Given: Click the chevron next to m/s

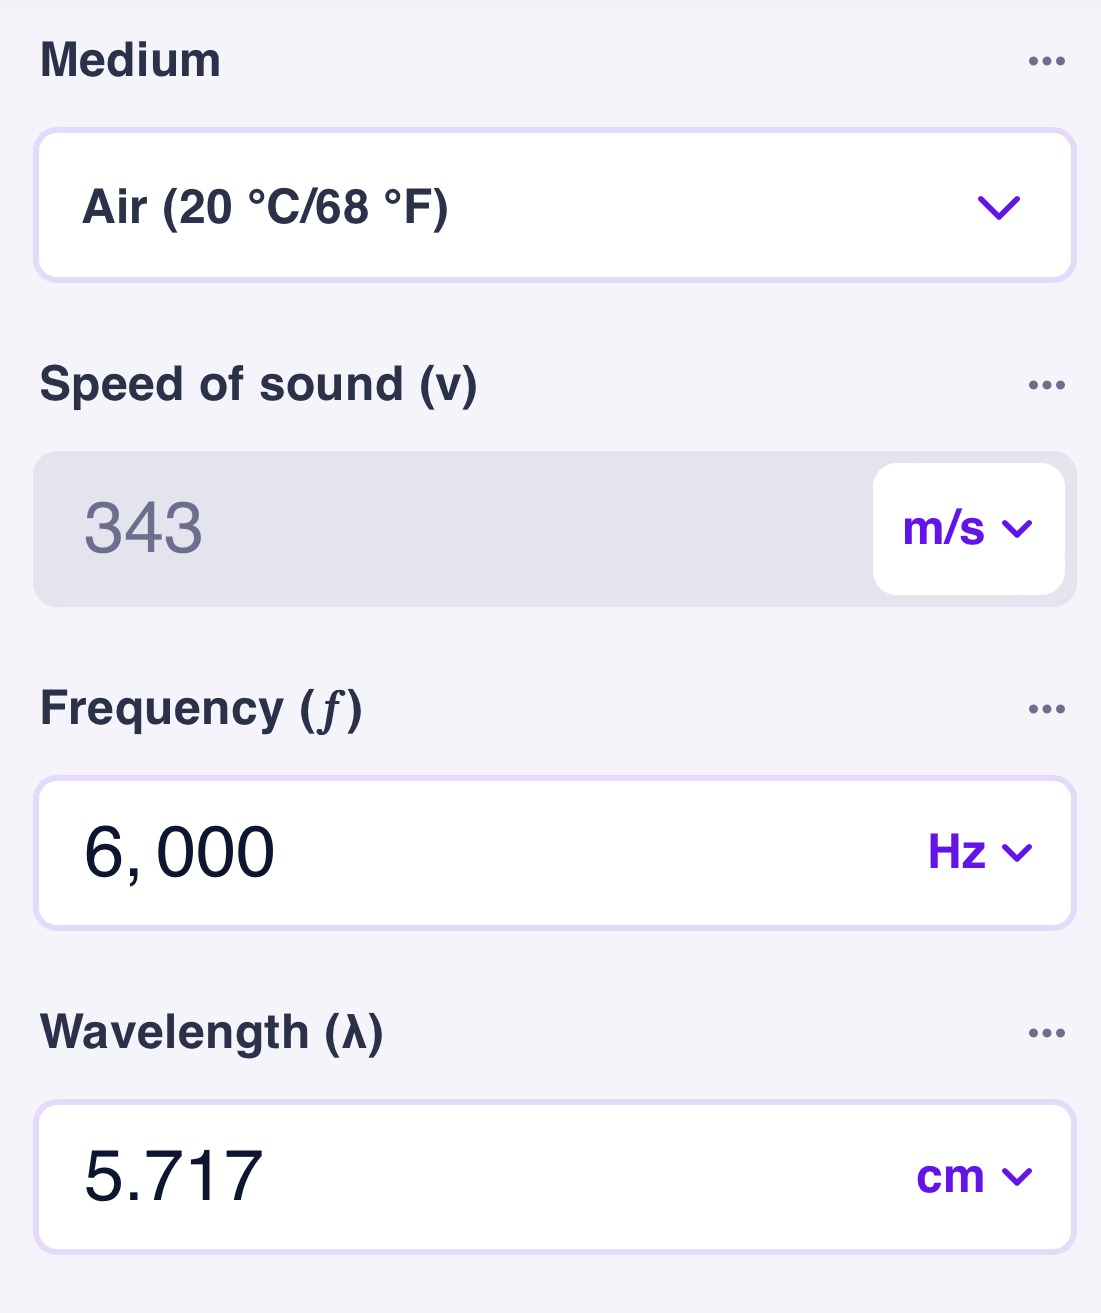Looking at the screenshot, I should coord(1016,529).
